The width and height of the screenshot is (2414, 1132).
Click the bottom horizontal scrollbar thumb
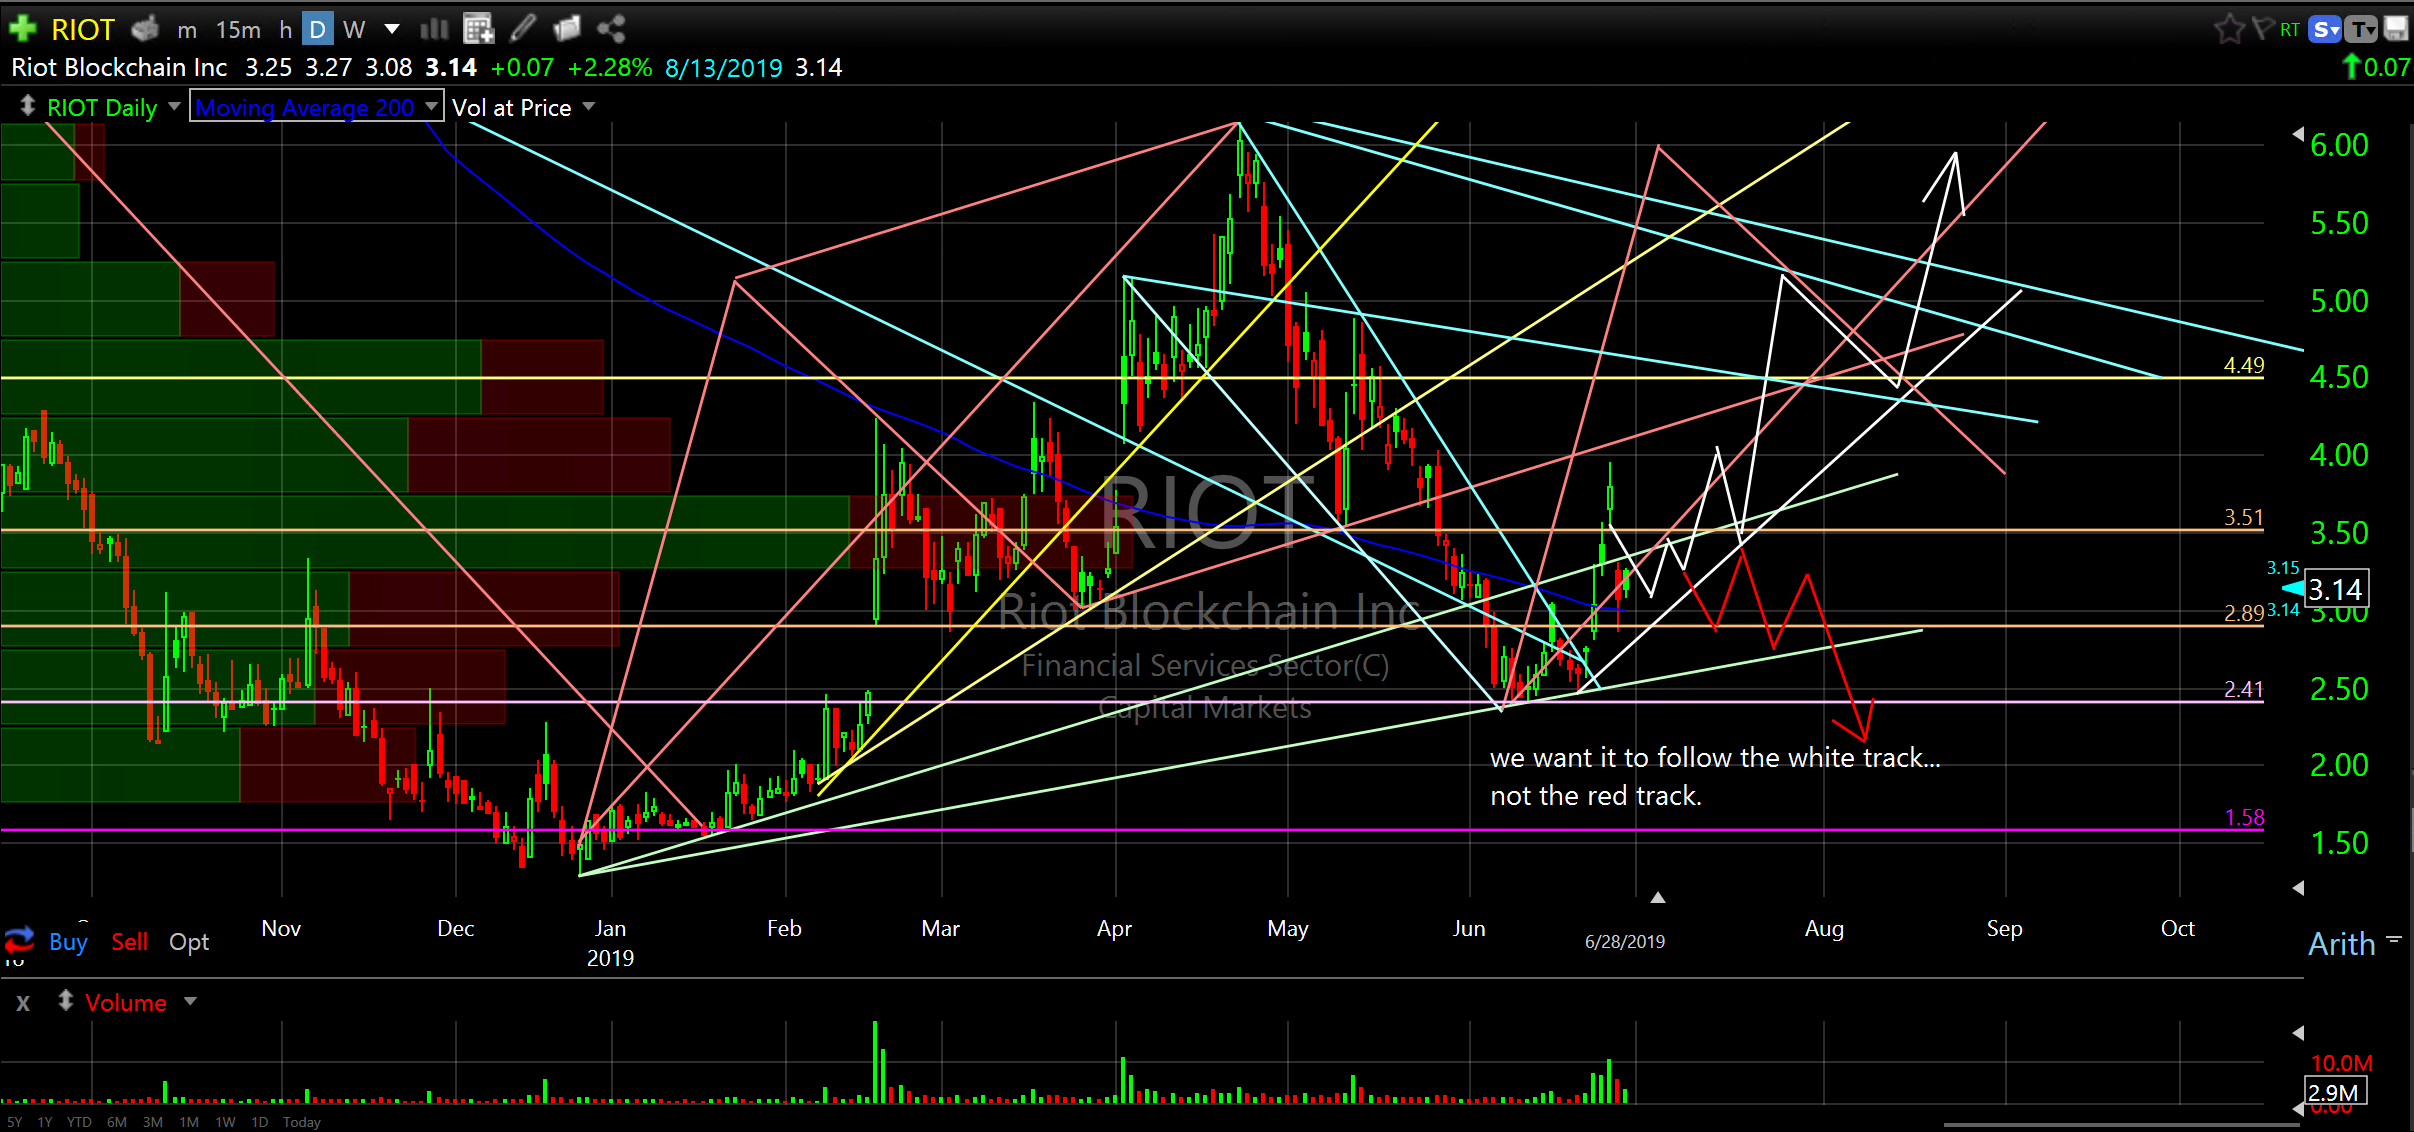(2120, 1125)
